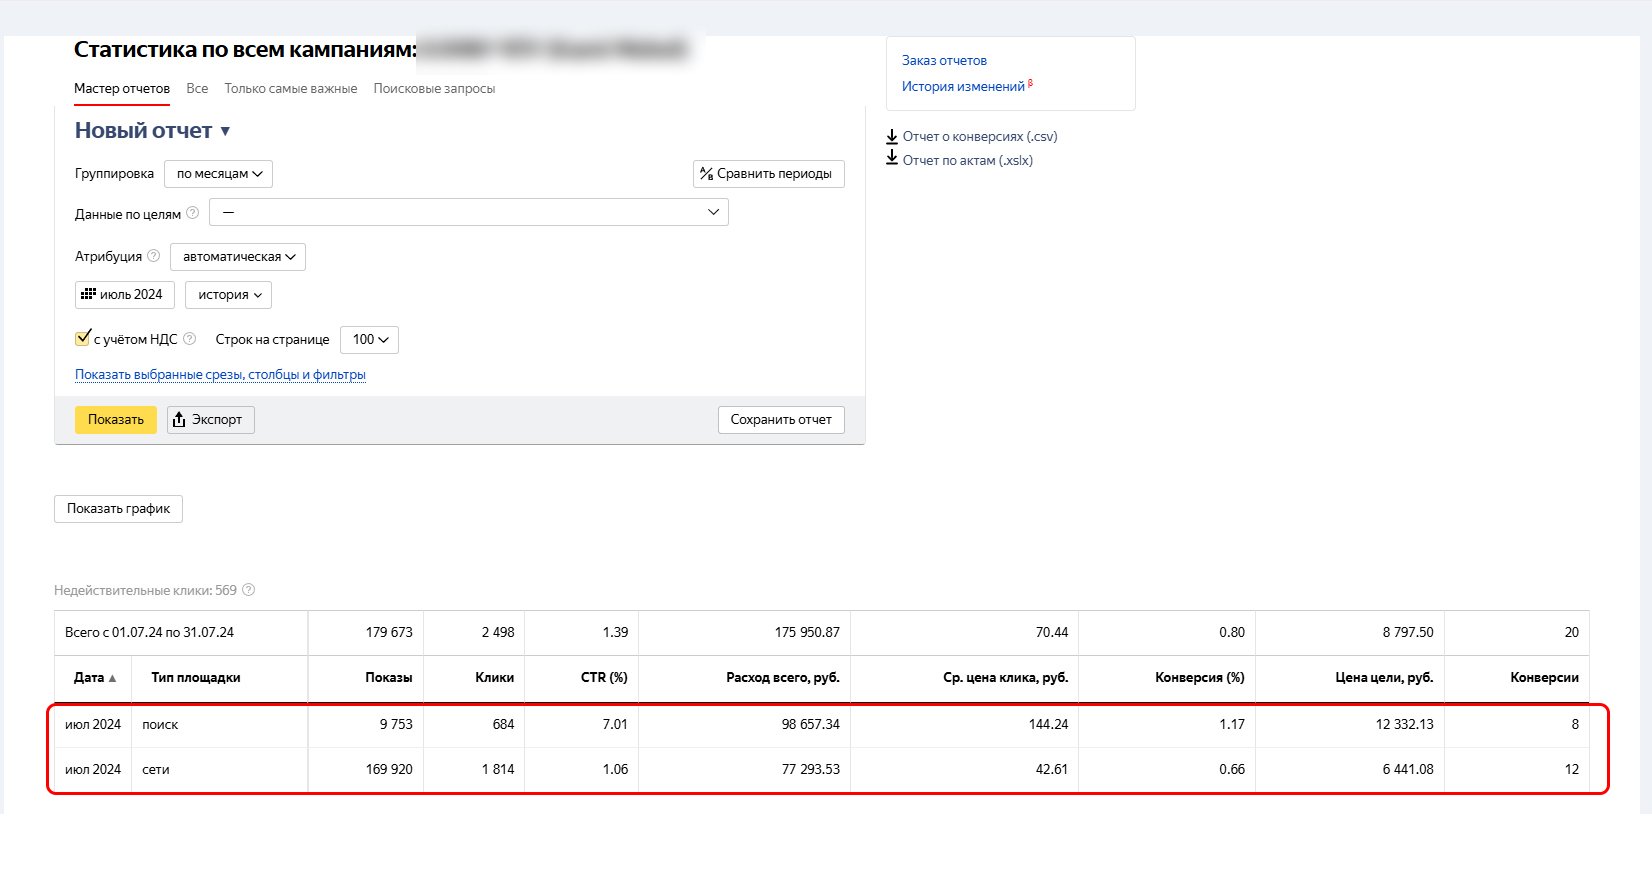The height and width of the screenshot is (888, 1652).
Task: Click the download icon for conversions CSV report
Action: click(x=892, y=137)
